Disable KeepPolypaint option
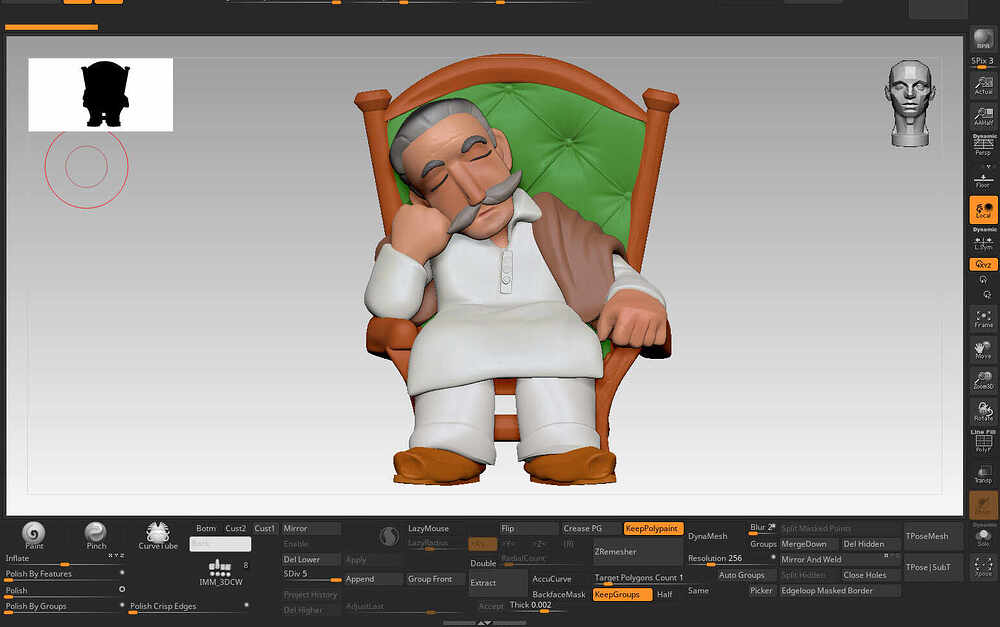The image size is (1000, 627). (x=653, y=528)
